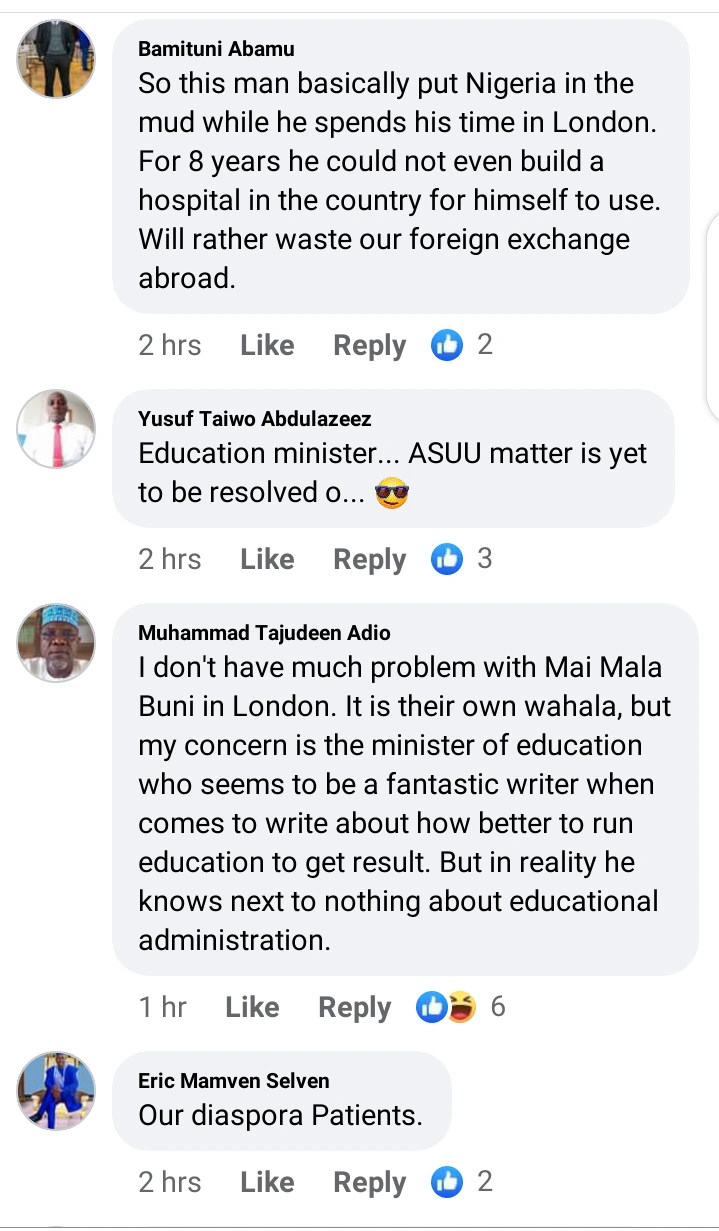
Task: Click the name Muhammad Tajudeen Adio
Action: (264, 633)
